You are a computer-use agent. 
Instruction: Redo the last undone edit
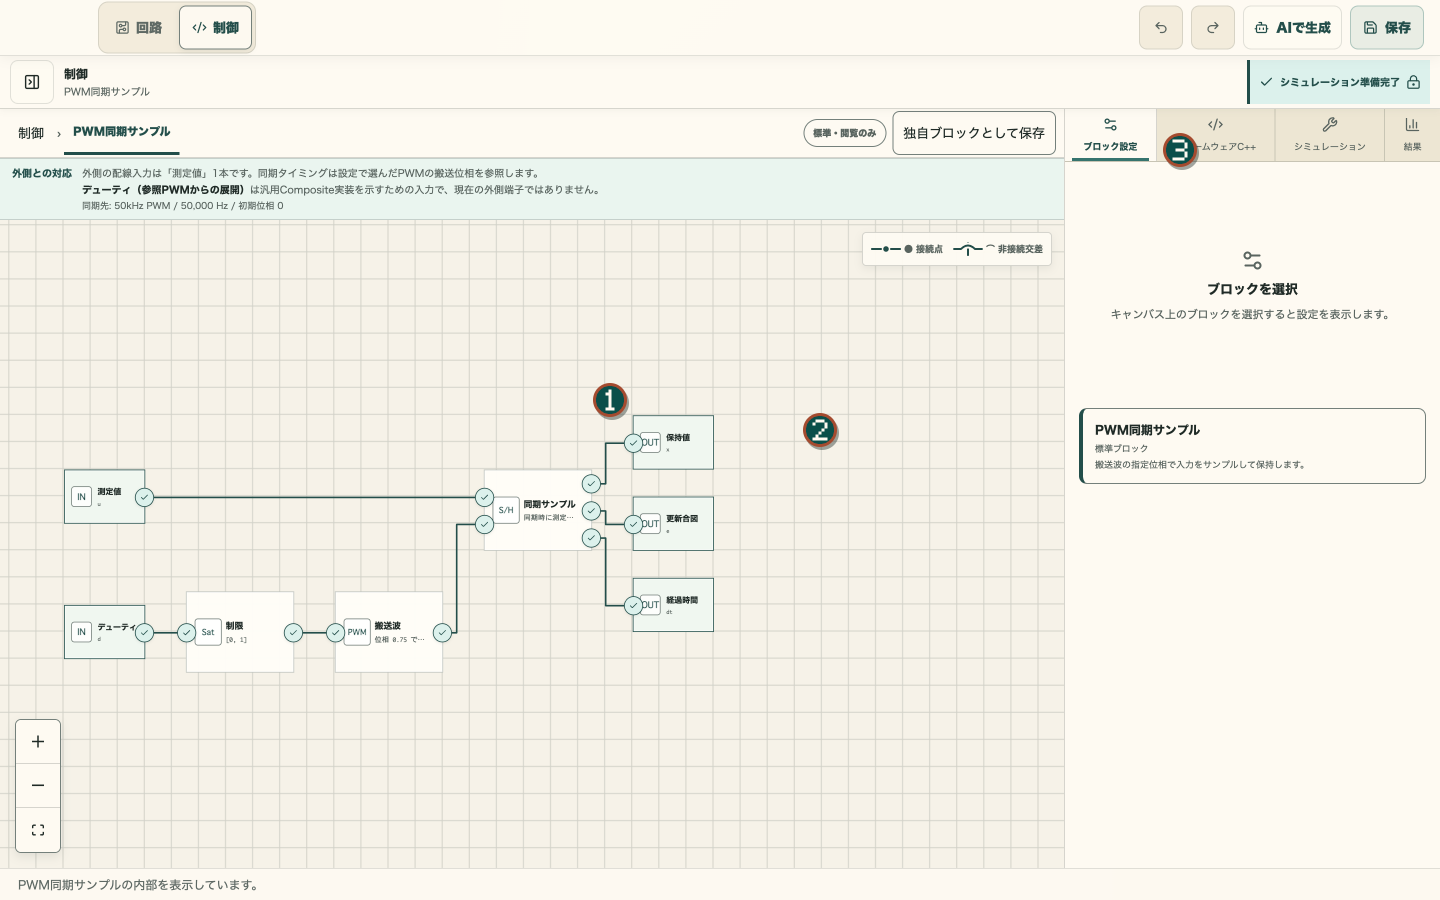(1213, 28)
